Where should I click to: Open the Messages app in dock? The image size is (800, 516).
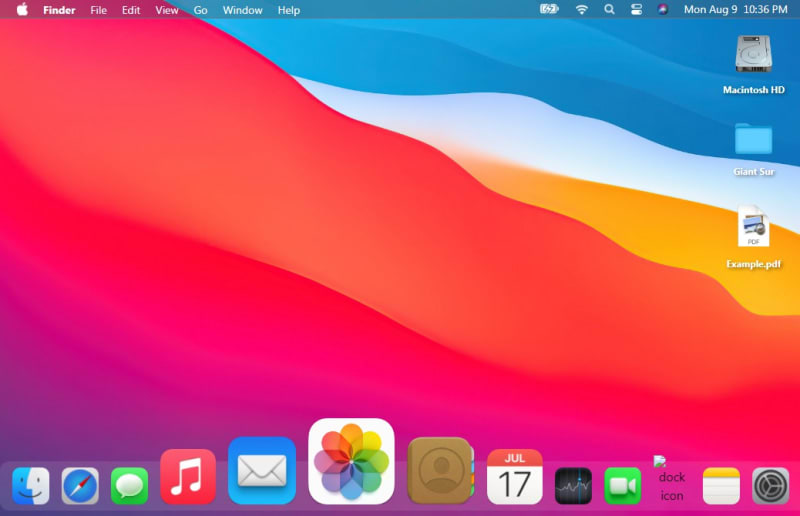129,486
